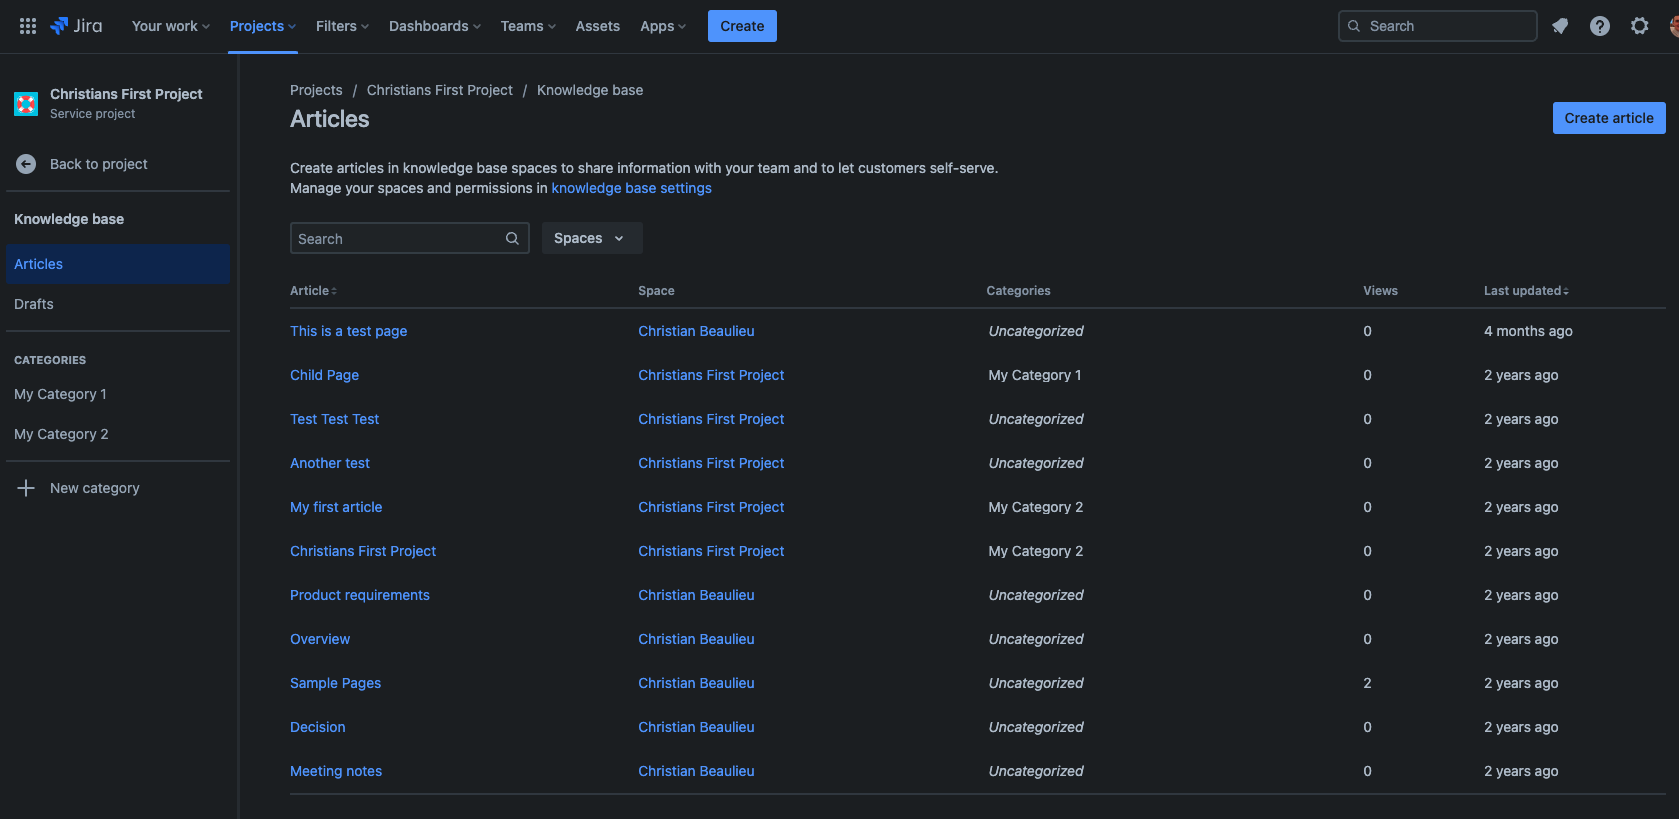Screen dimensions: 1679x819
Task: Click the Create article button
Action: [x=1609, y=118]
